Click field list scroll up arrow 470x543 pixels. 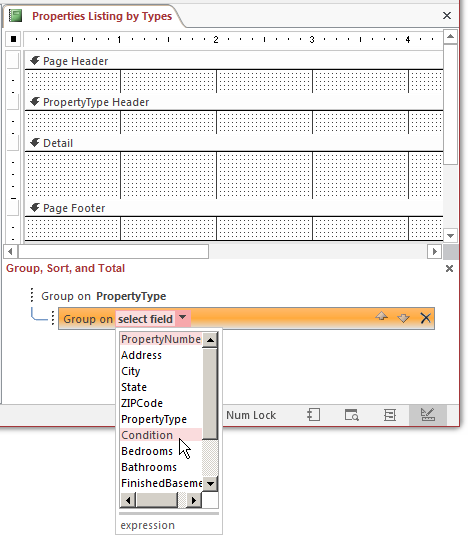click(x=210, y=340)
